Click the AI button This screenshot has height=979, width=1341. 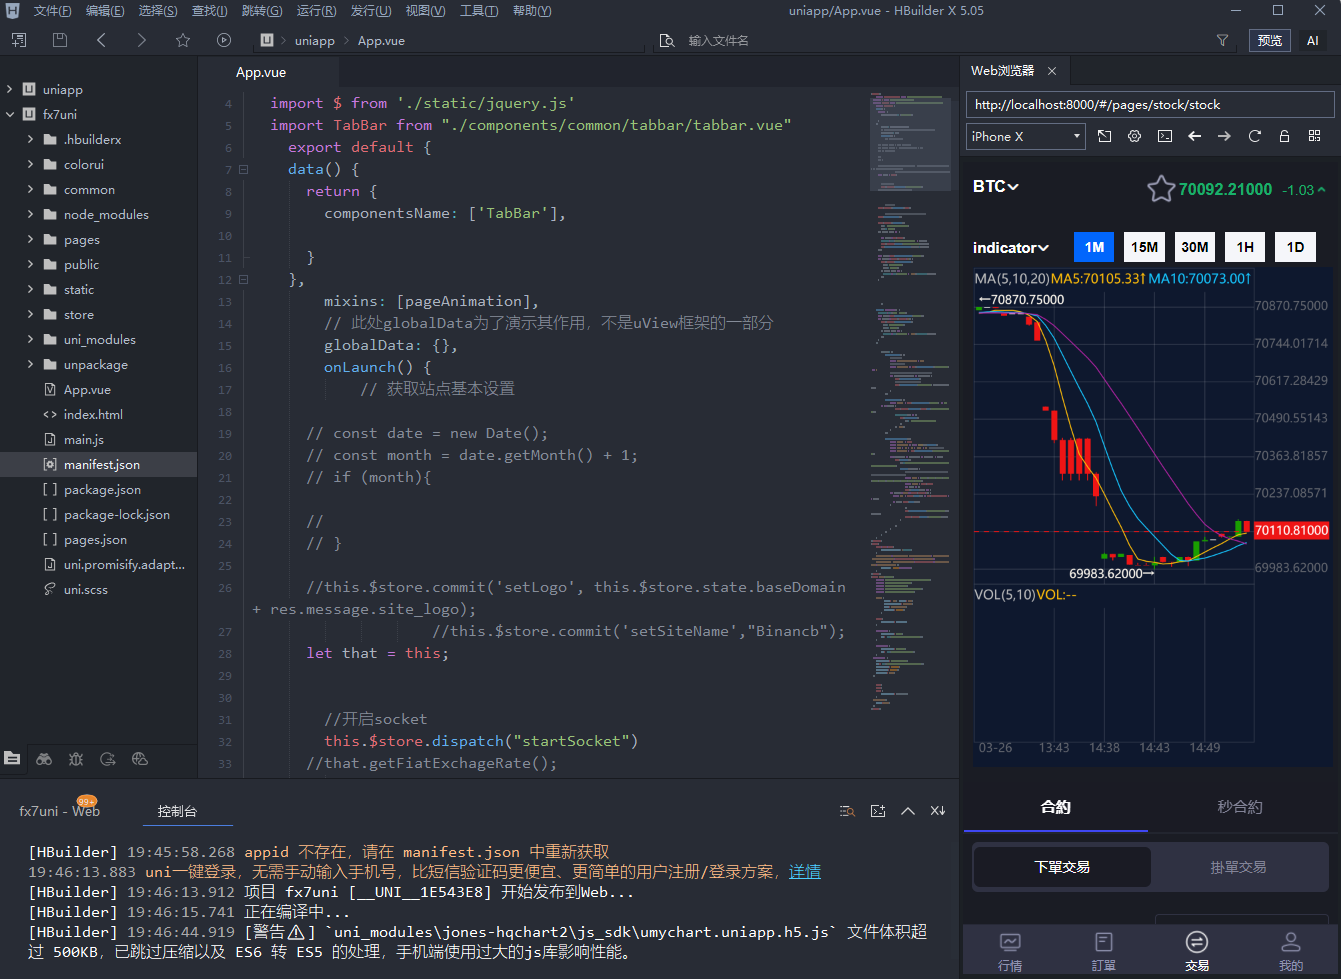pos(1313,40)
